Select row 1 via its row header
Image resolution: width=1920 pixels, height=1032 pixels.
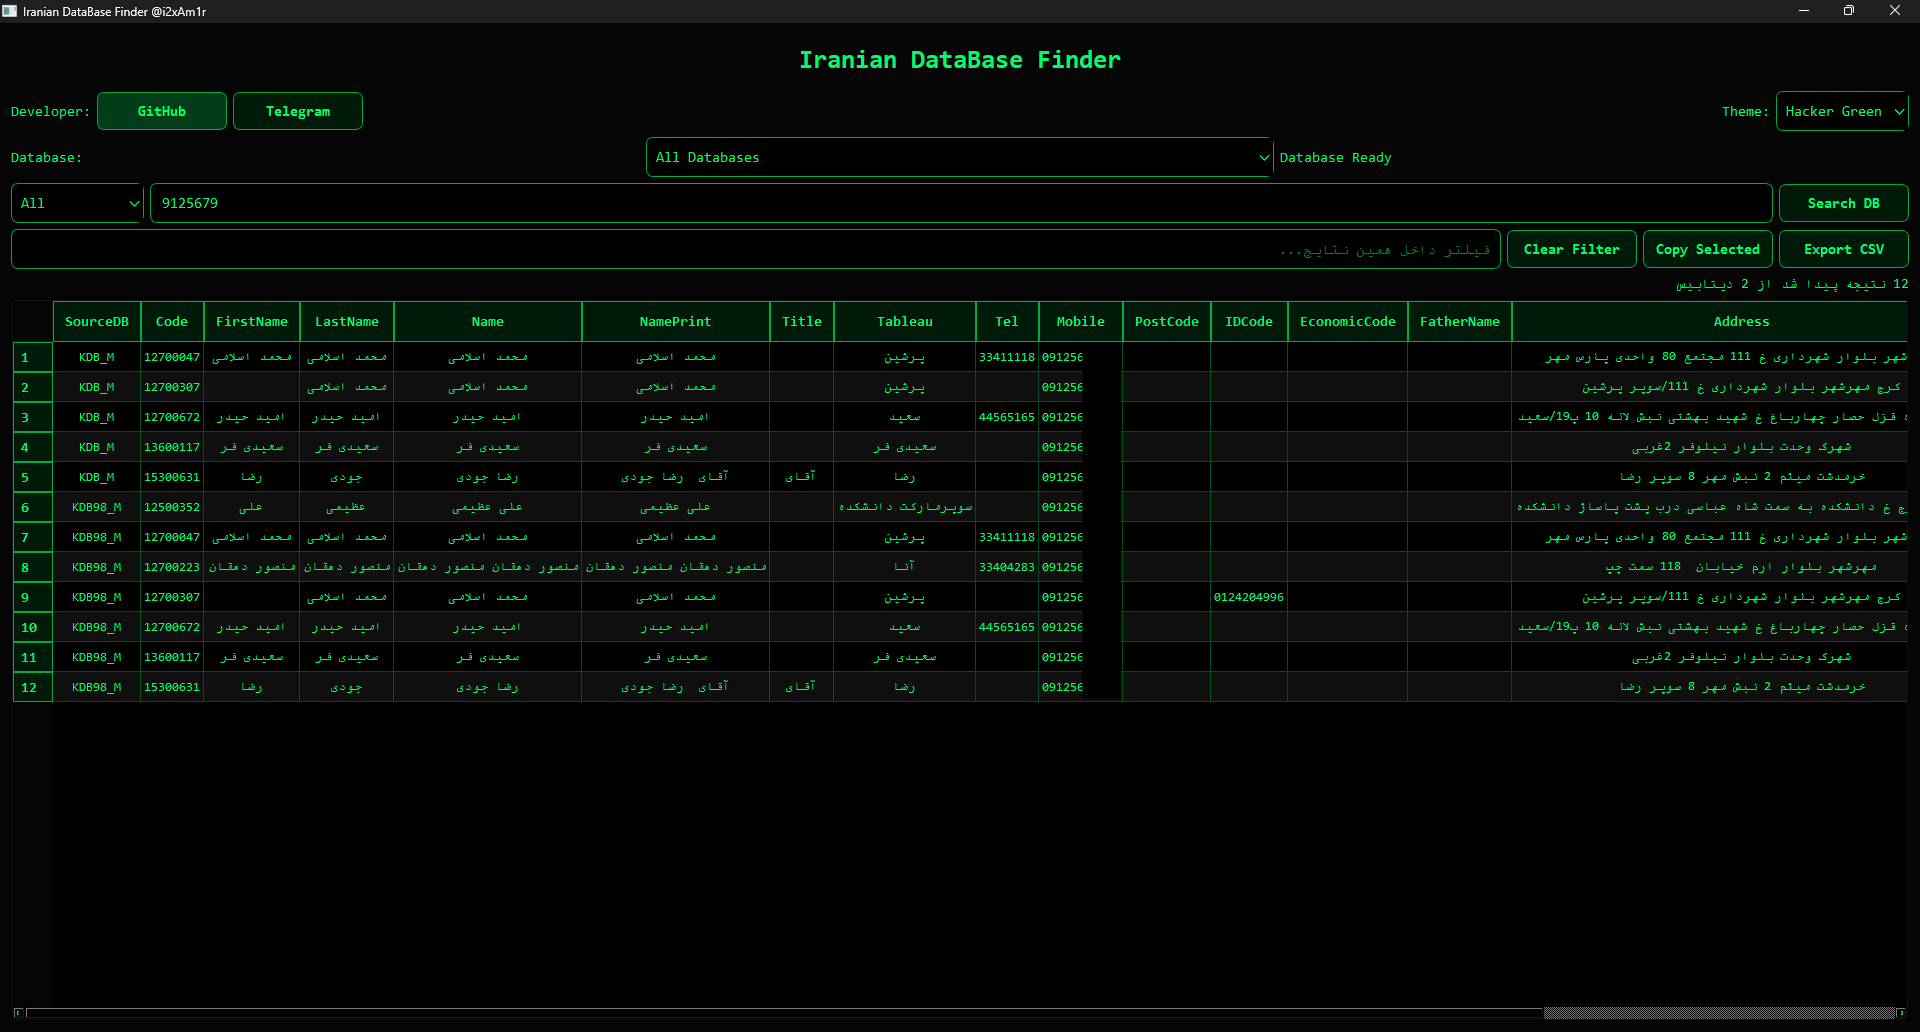coord(33,357)
